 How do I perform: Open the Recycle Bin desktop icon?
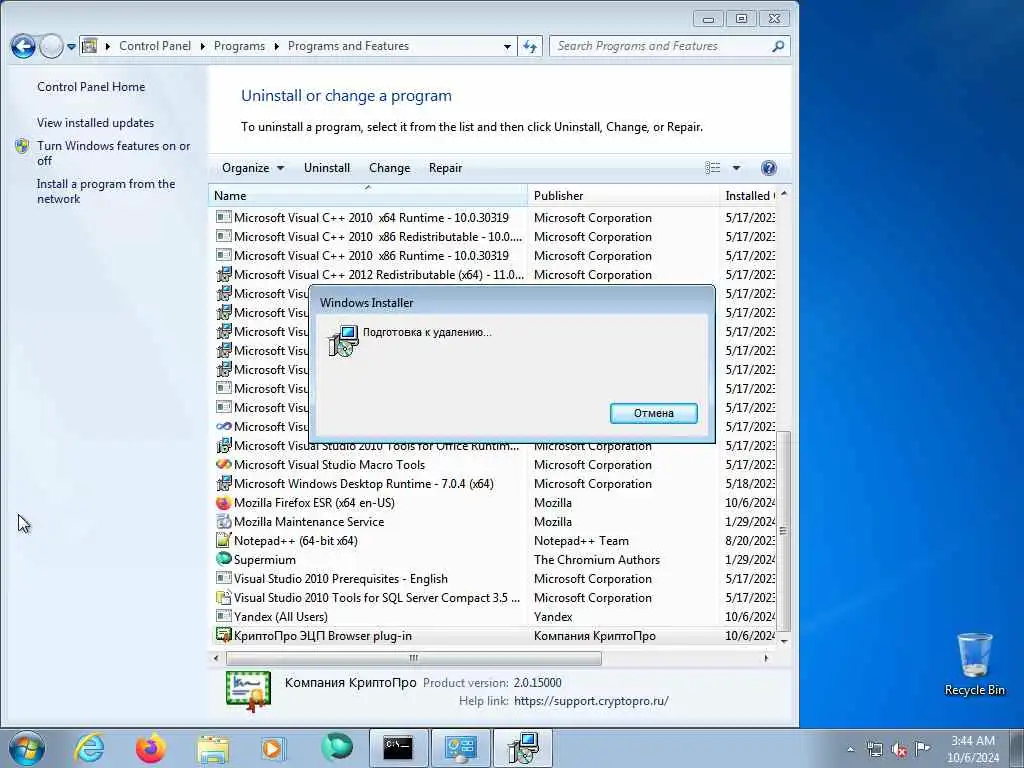pyautogui.click(x=974, y=664)
